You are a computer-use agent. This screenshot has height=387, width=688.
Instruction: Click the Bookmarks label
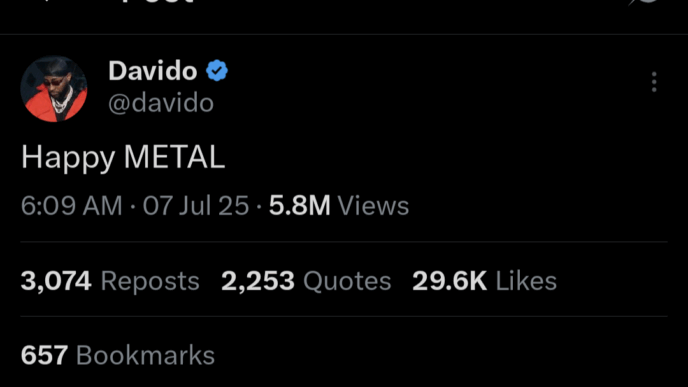pos(145,355)
